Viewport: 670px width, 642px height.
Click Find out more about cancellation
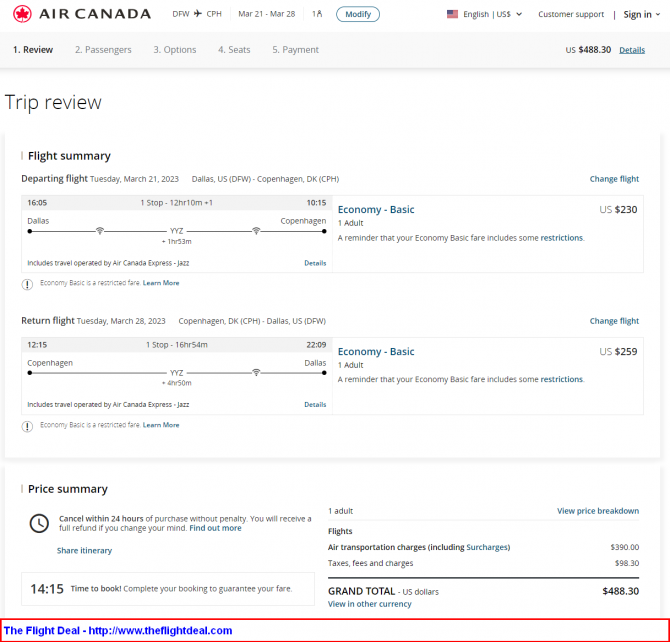click(x=215, y=528)
